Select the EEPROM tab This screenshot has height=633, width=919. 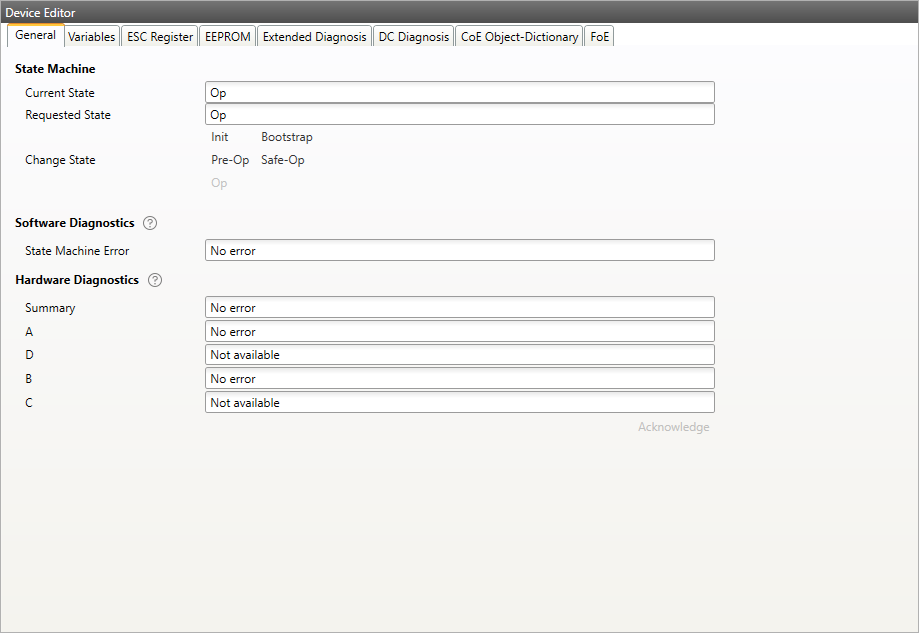click(227, 37)
